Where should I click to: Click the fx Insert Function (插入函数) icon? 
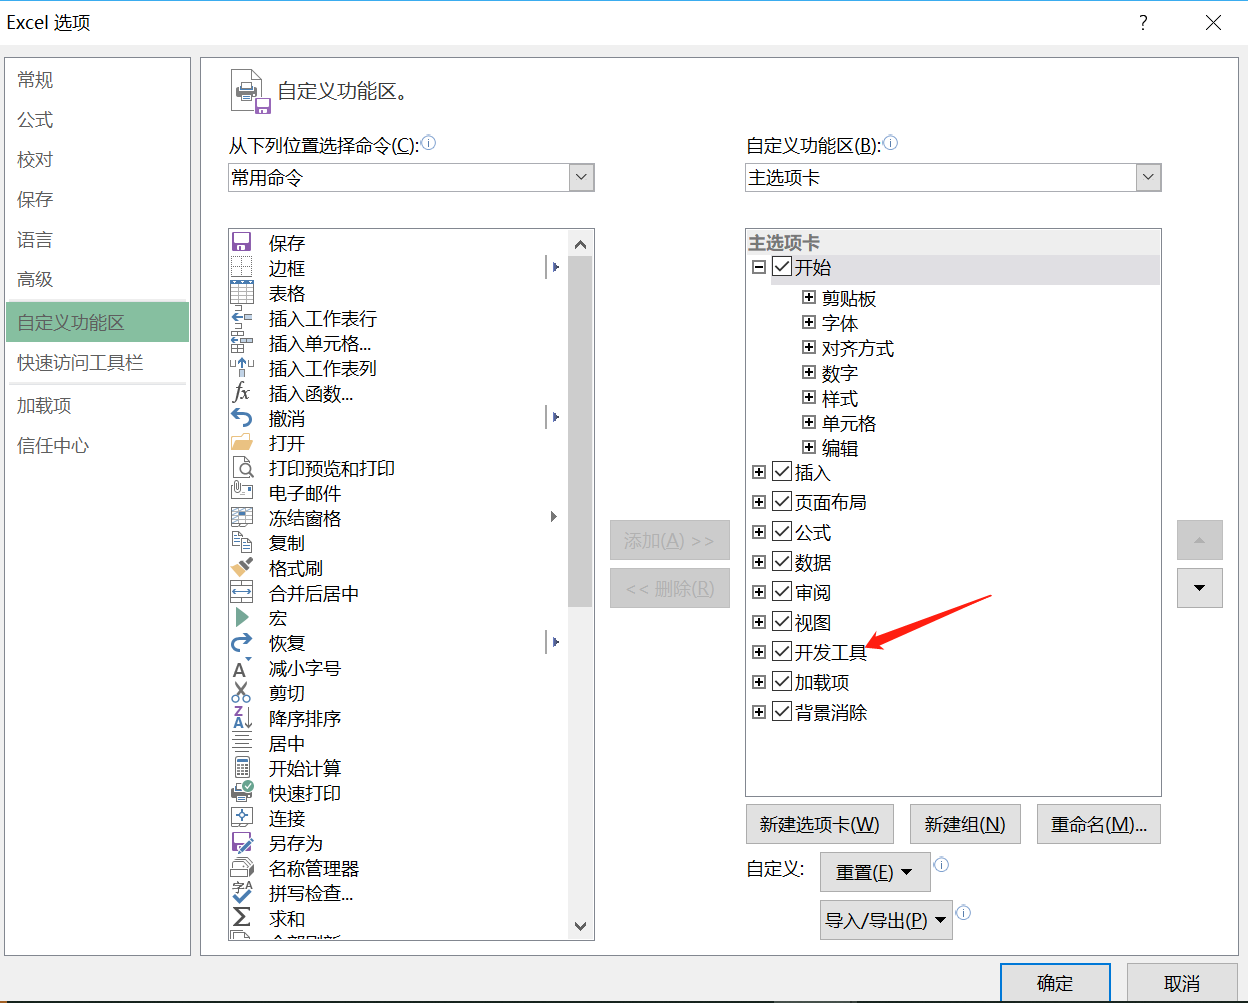[x=241, y=392]
